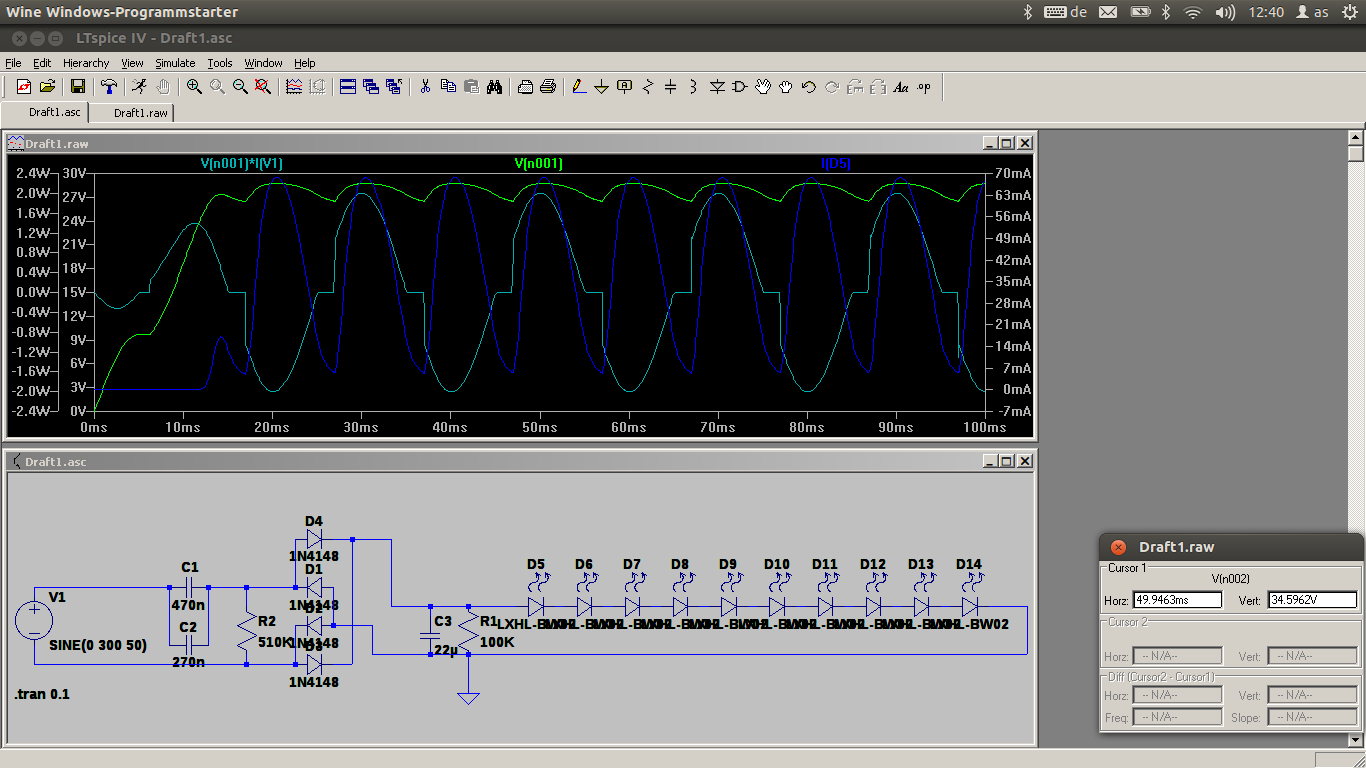1366x768 pixels.
Task: Click the Save floppy disk icon
Action: 77,87
